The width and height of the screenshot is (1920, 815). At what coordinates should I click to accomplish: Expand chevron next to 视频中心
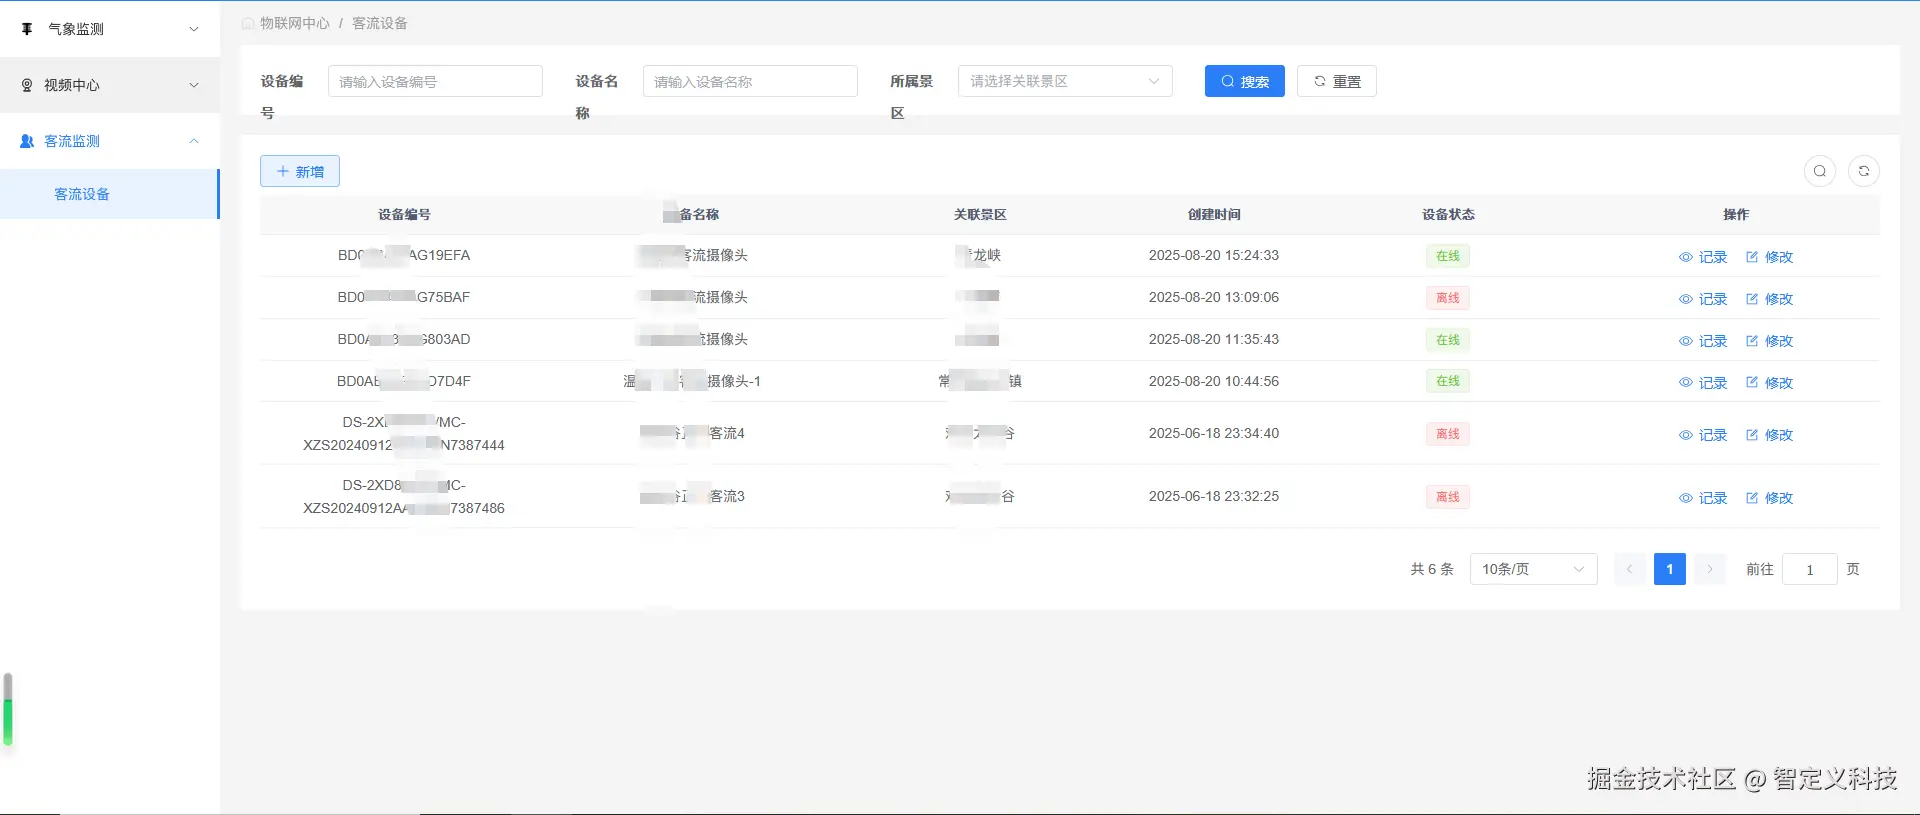(x=194, y=85)
